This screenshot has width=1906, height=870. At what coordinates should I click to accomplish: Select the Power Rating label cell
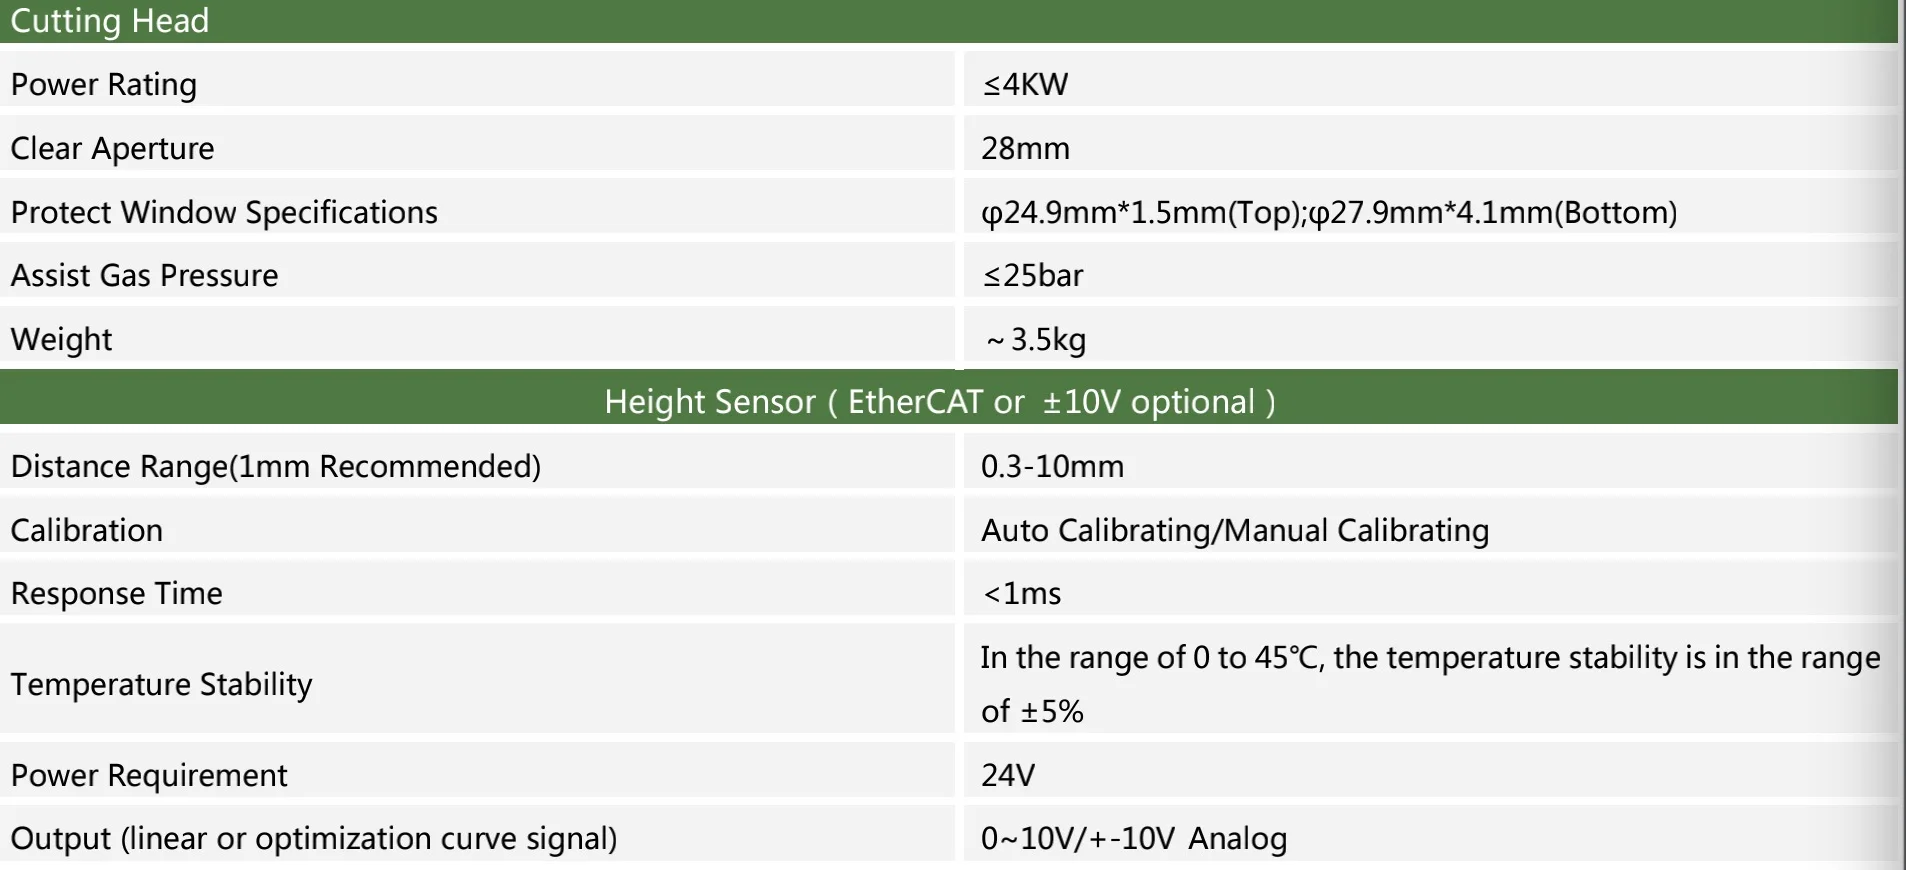(104, 85)
